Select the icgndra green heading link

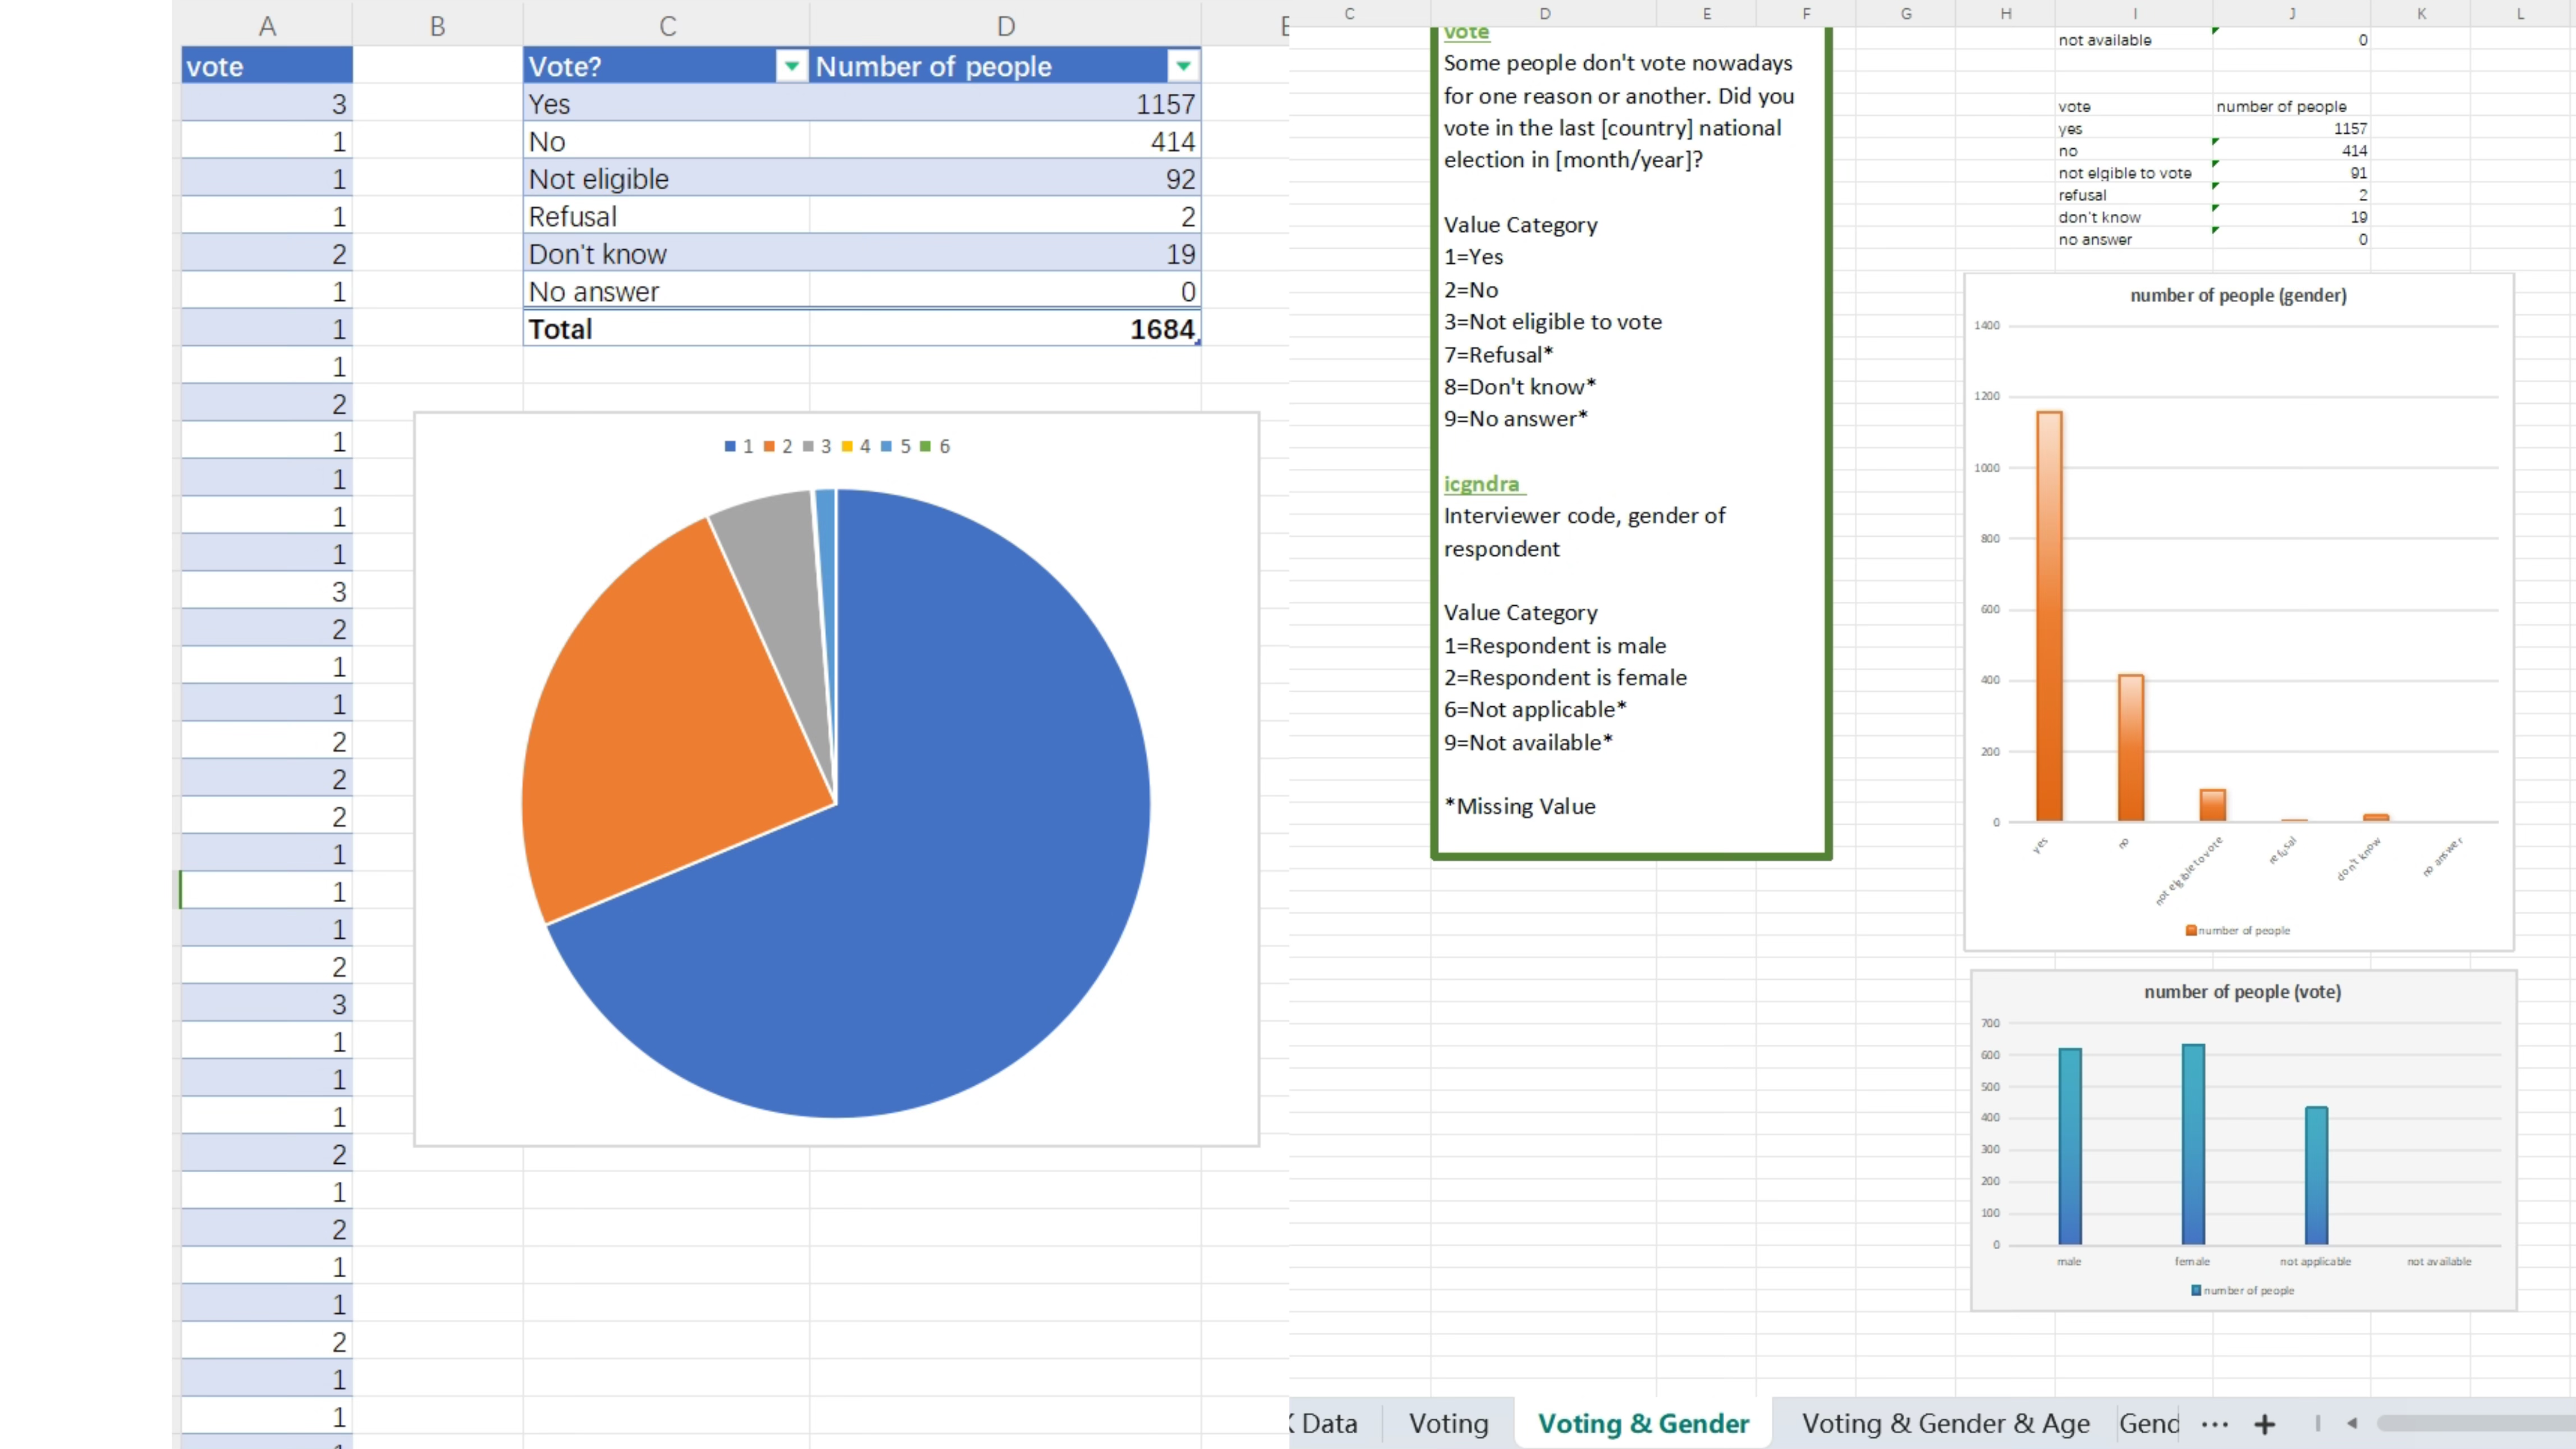(x=1481, y=484)
